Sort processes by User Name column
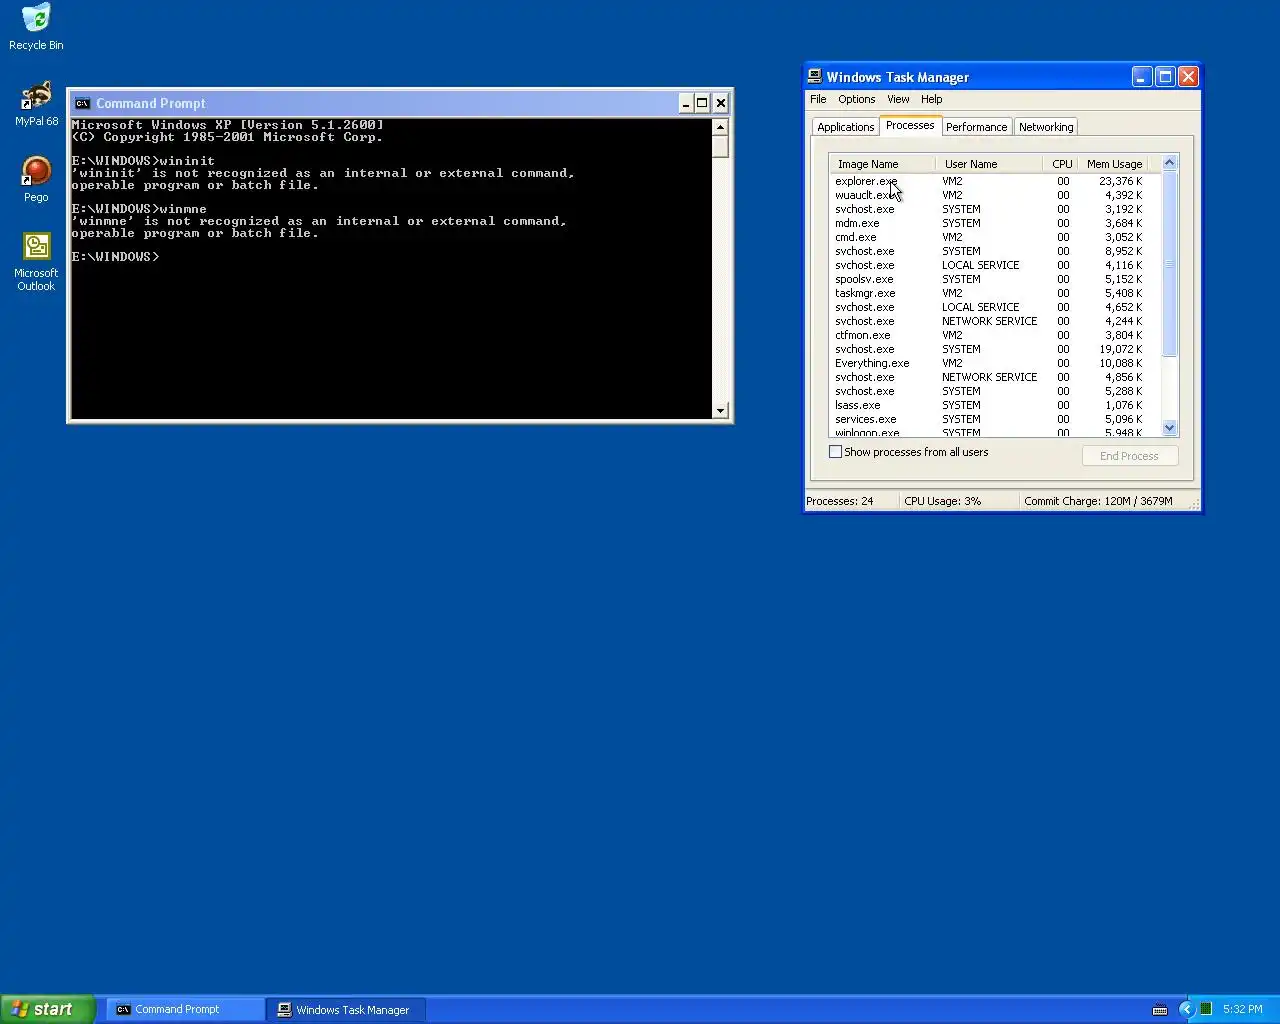The width and height of the screenshot is (1280, 1024). pos(988,164)
